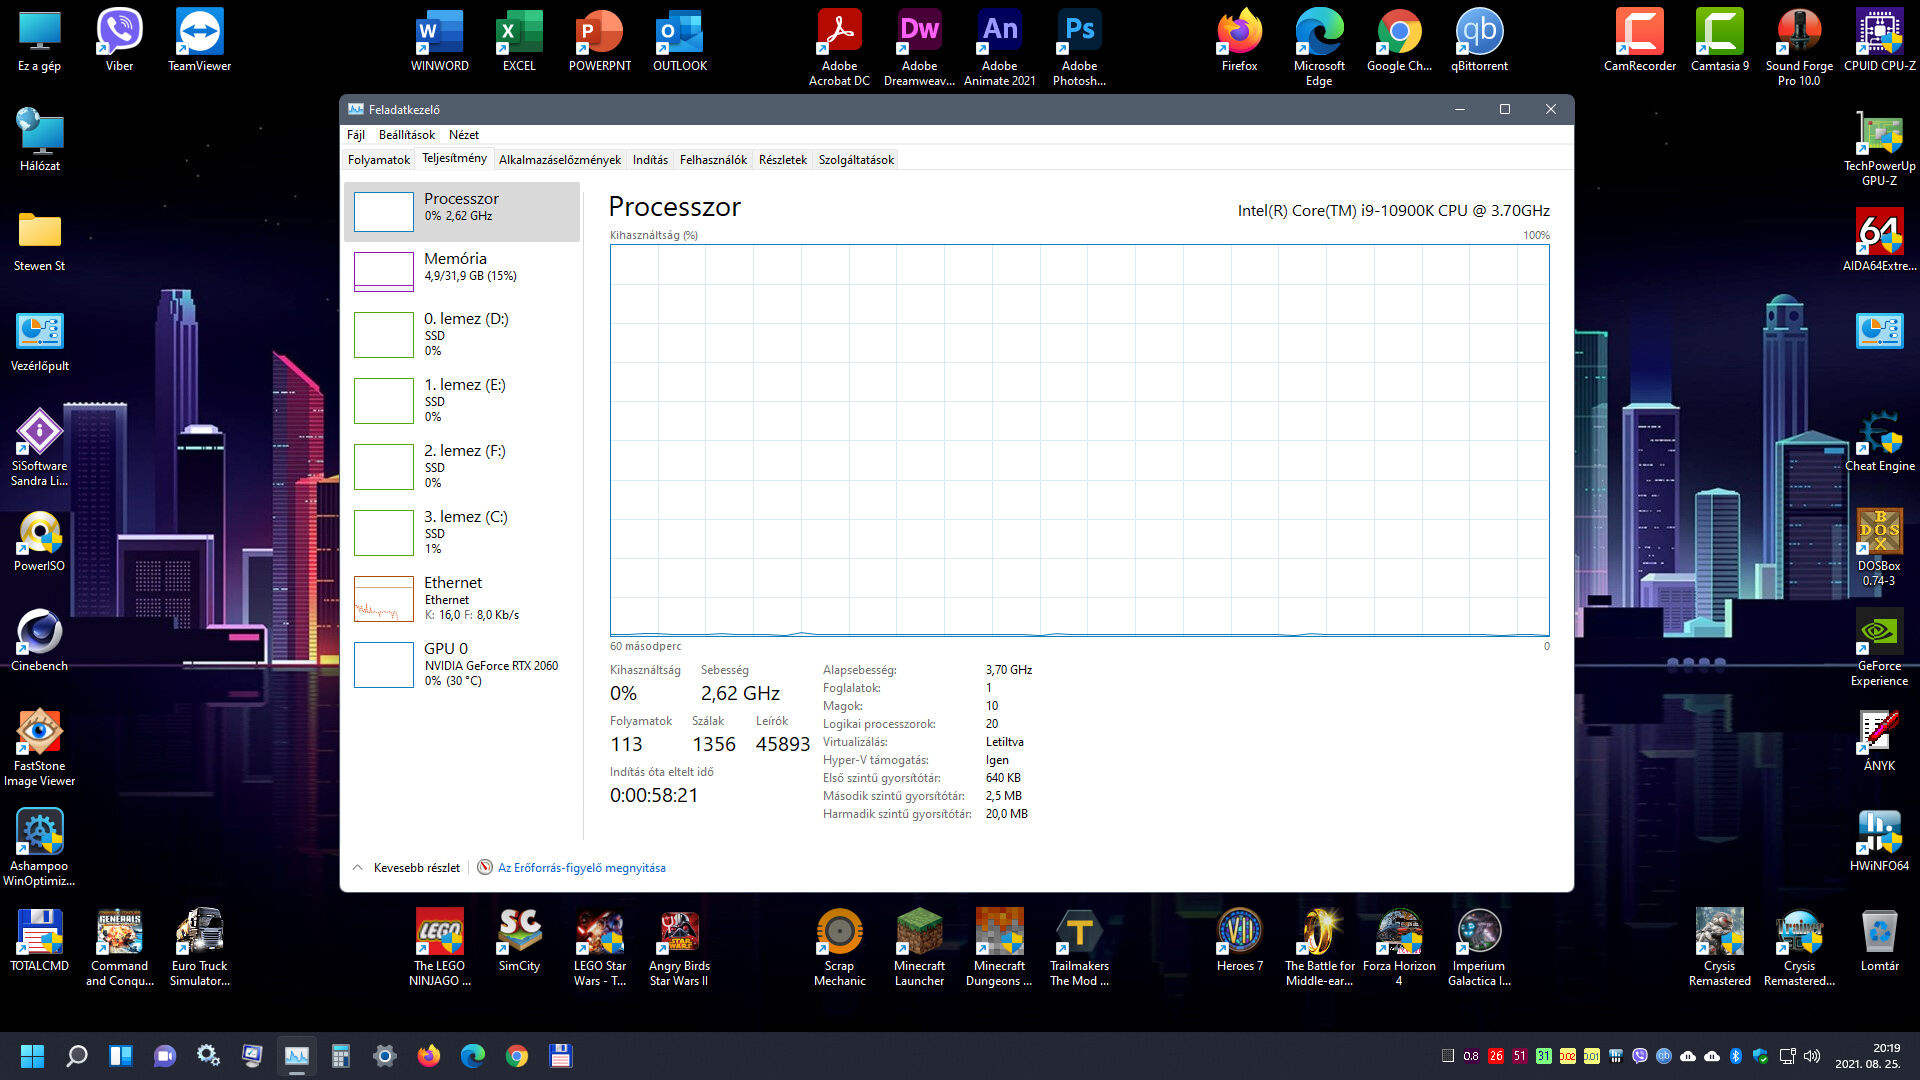Viewport: 1920px width, 1080px height.
Task: Select the 3. lemez (C:) disk entry
Action: 462,532
